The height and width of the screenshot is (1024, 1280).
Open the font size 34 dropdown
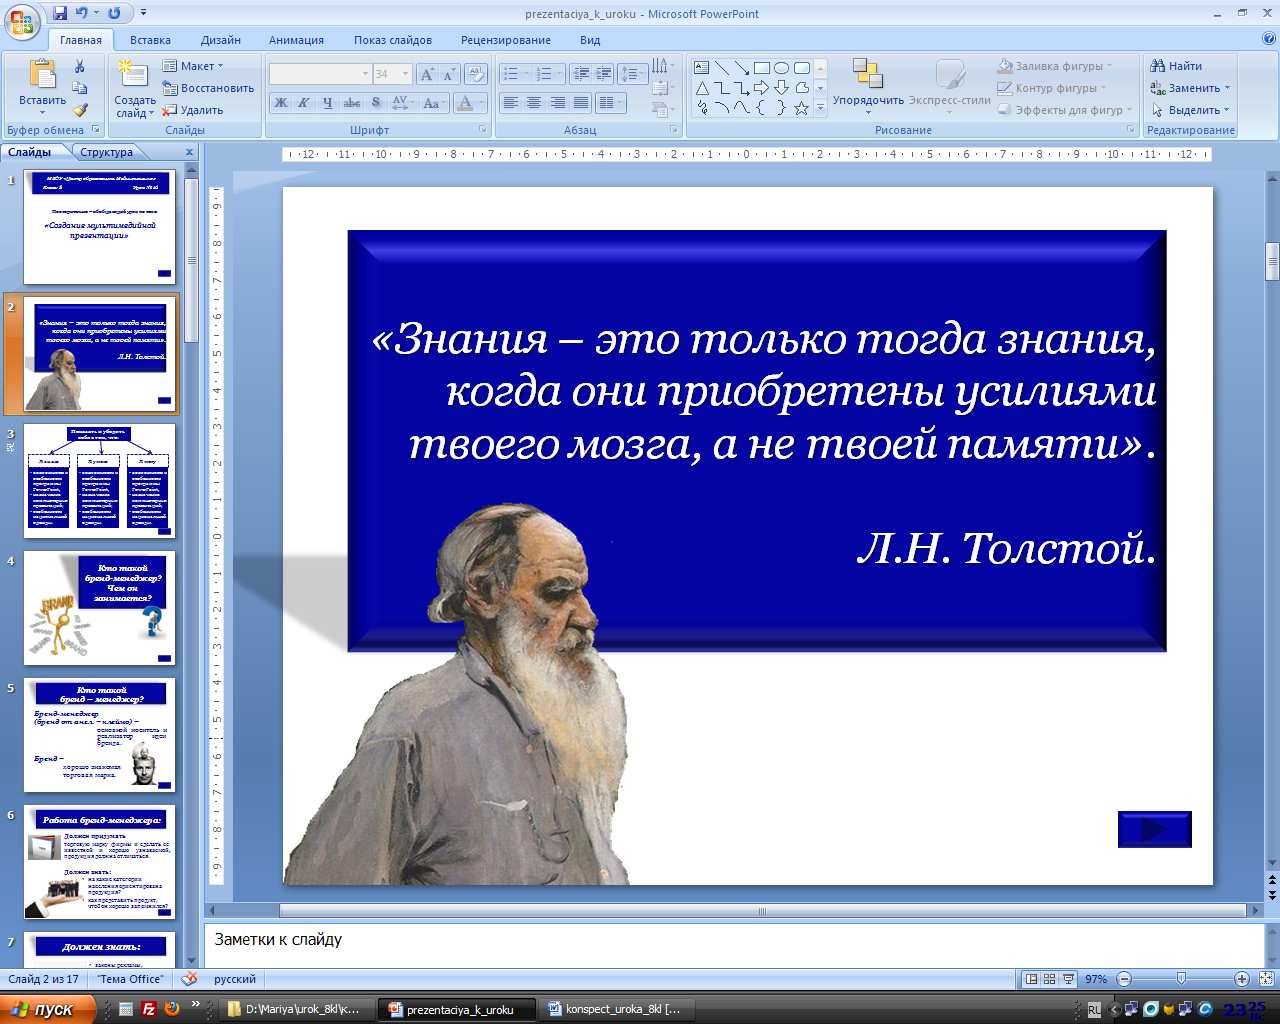tap(404, 74)
